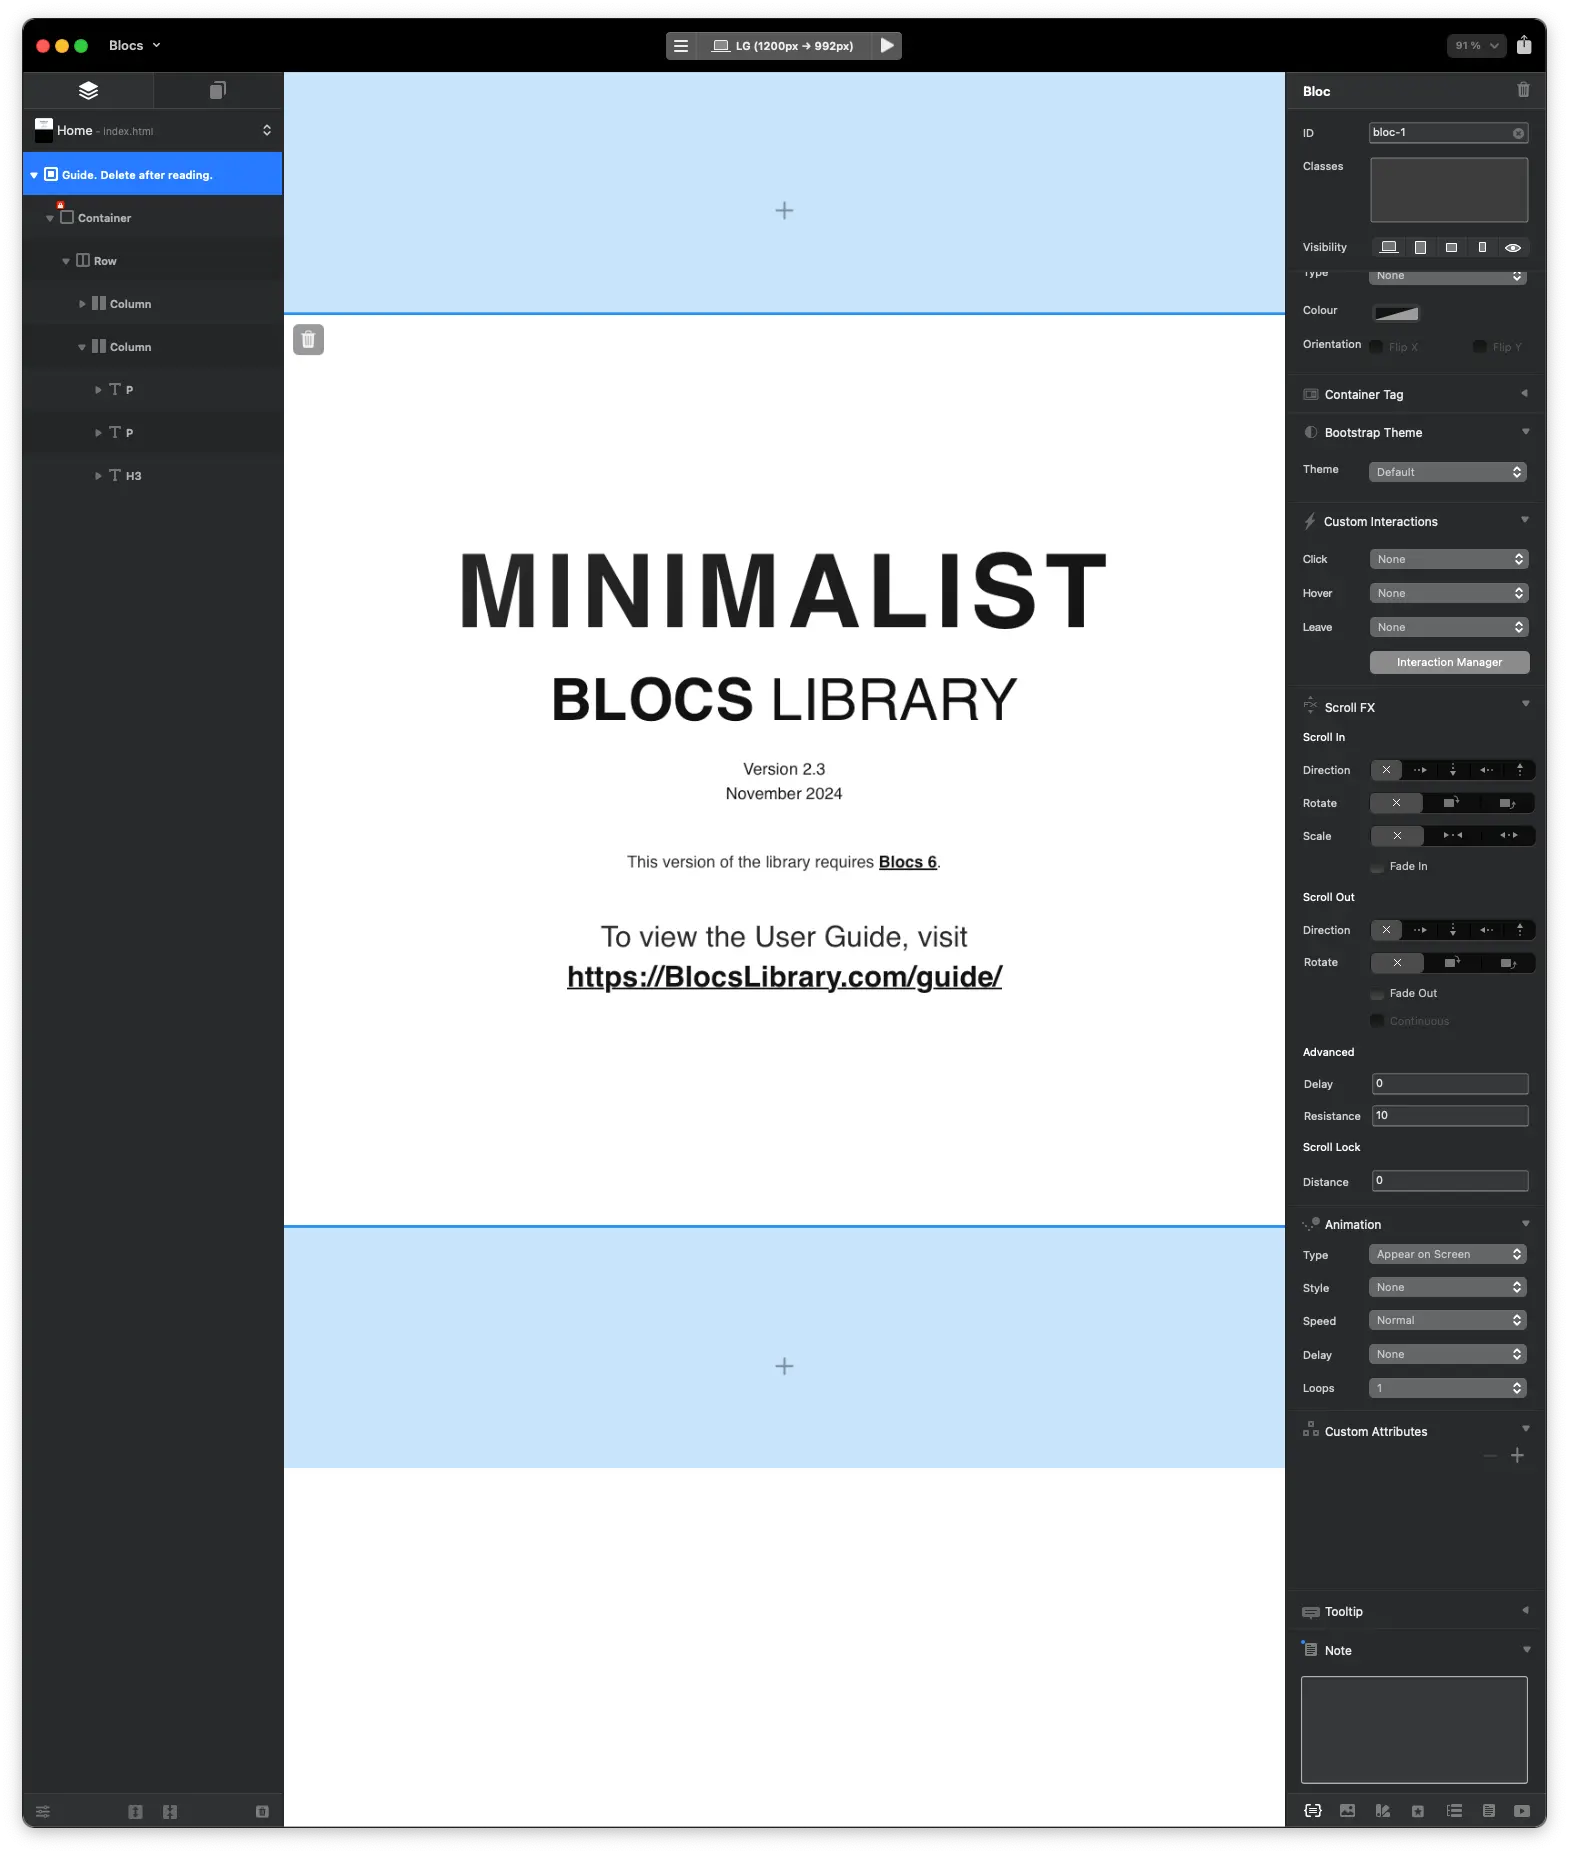Image resolution: width=1569 pixels, height=1854 pixels.
Task: Expand the Container Tag section
Action: click(1524, 394)
